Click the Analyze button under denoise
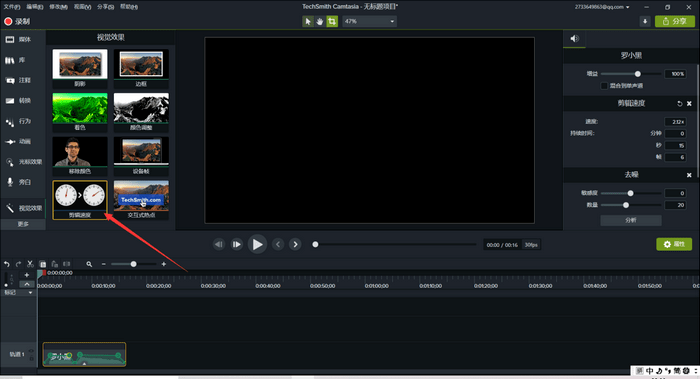Screen dimensions: 700x379 pyautogui.click(x=631, y=220)
